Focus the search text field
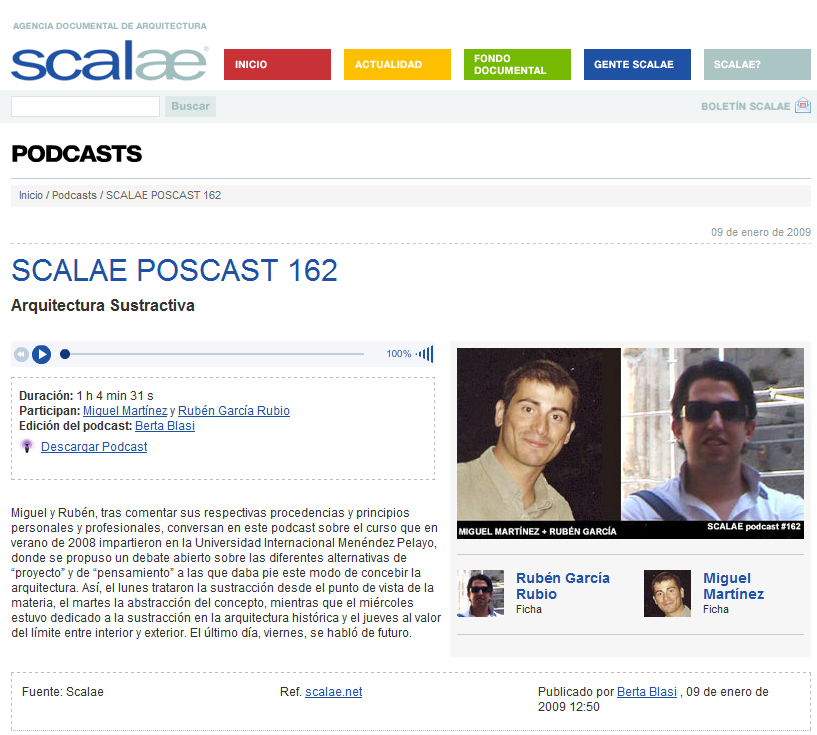 (x=85, y=106)
